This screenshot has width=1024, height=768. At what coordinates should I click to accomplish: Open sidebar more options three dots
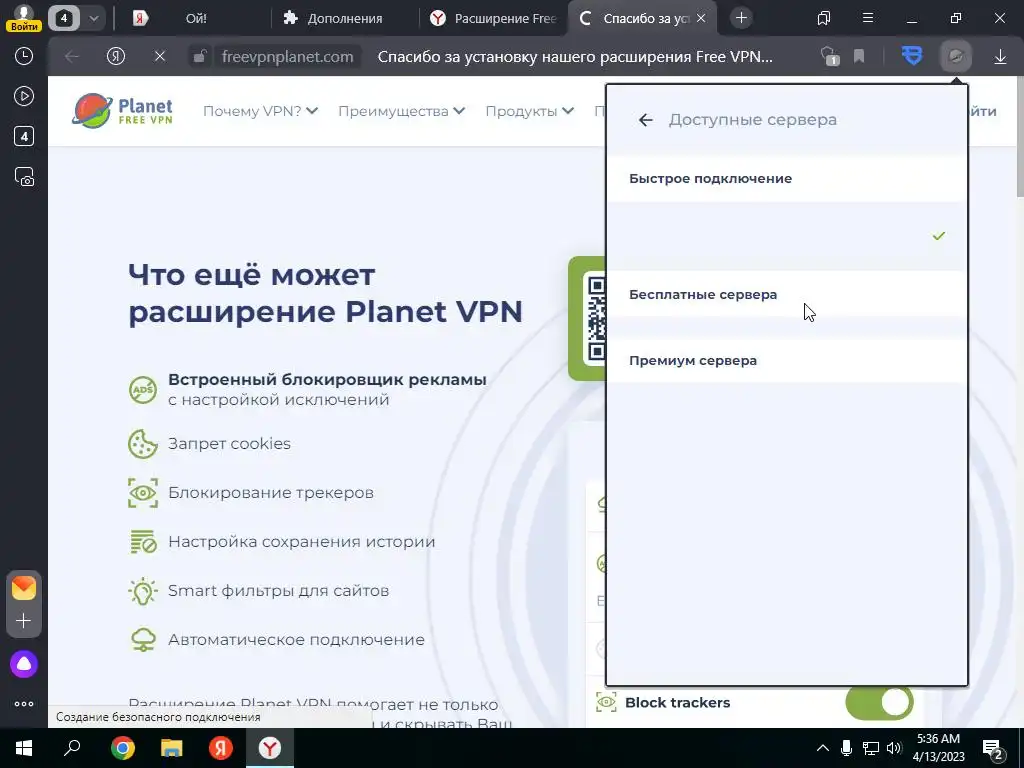tap(24, 704)
